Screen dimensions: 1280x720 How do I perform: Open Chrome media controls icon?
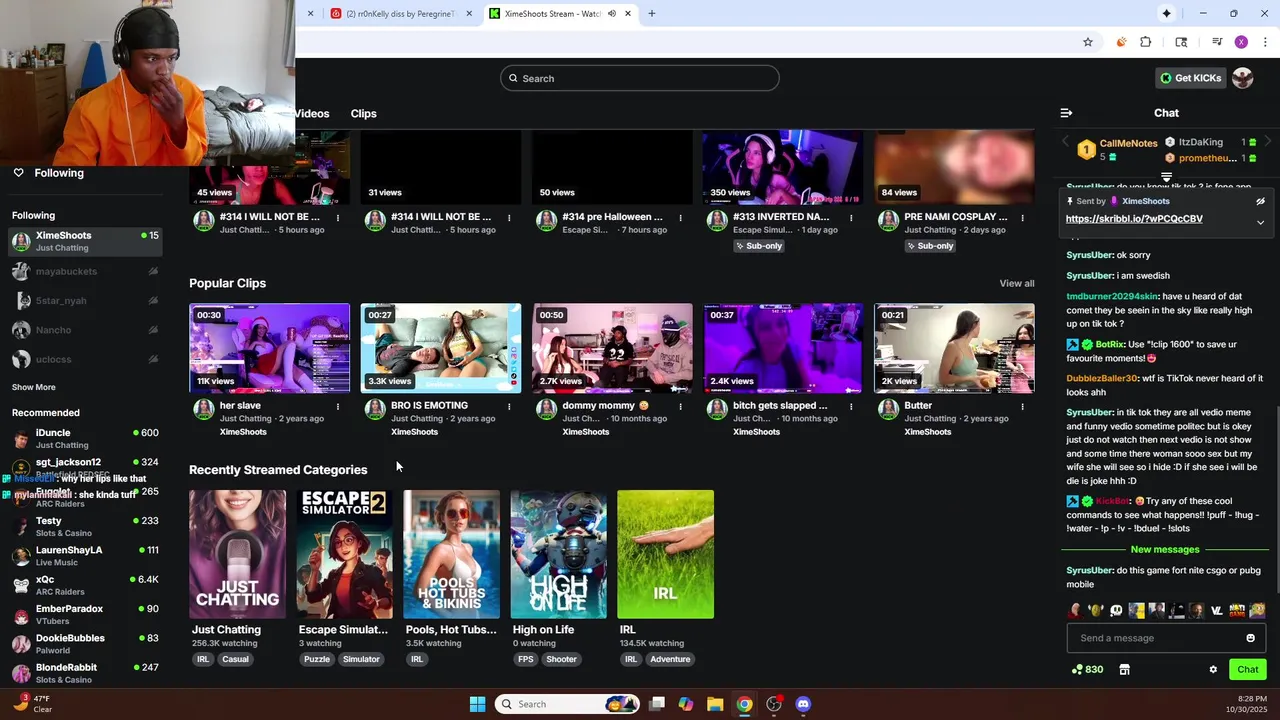[x=1217, y=42]
